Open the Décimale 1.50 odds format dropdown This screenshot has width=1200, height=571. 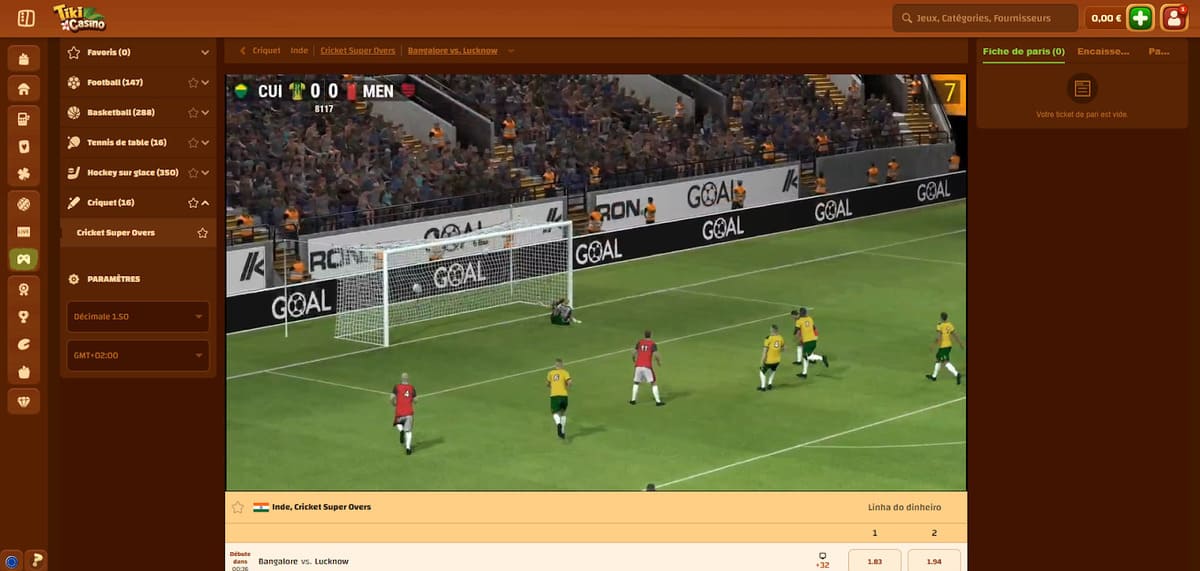click(x=138, y=317)
